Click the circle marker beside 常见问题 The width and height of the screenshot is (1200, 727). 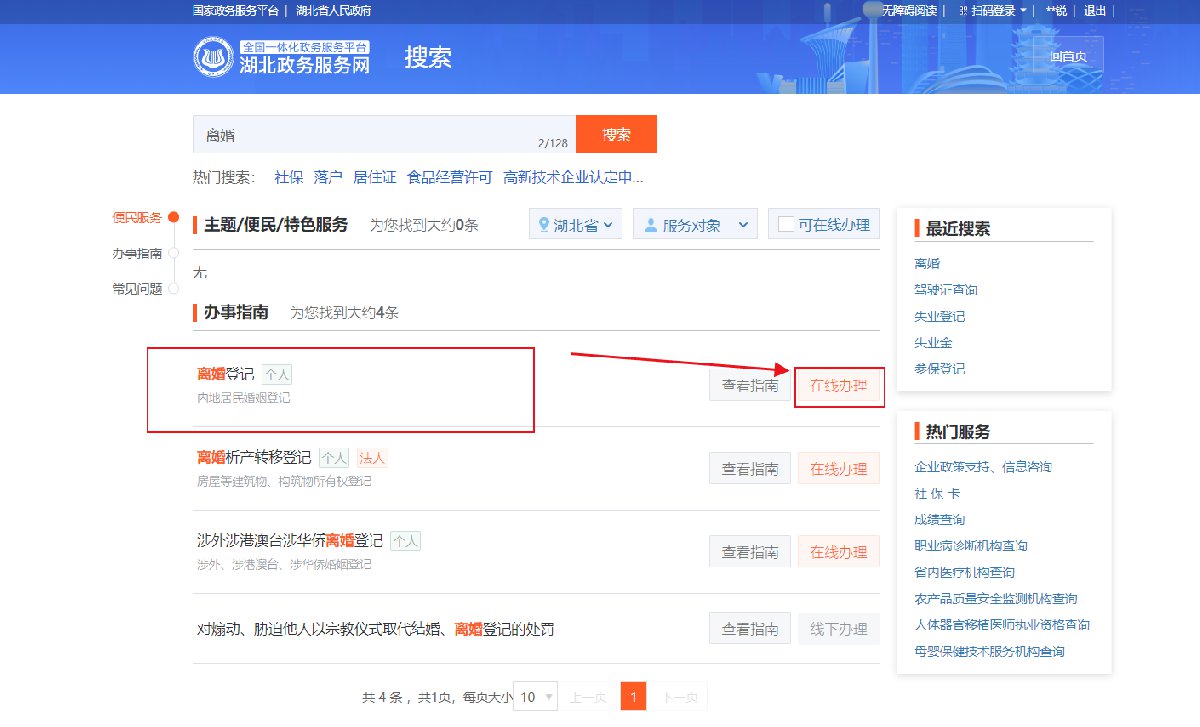[174, 289]
